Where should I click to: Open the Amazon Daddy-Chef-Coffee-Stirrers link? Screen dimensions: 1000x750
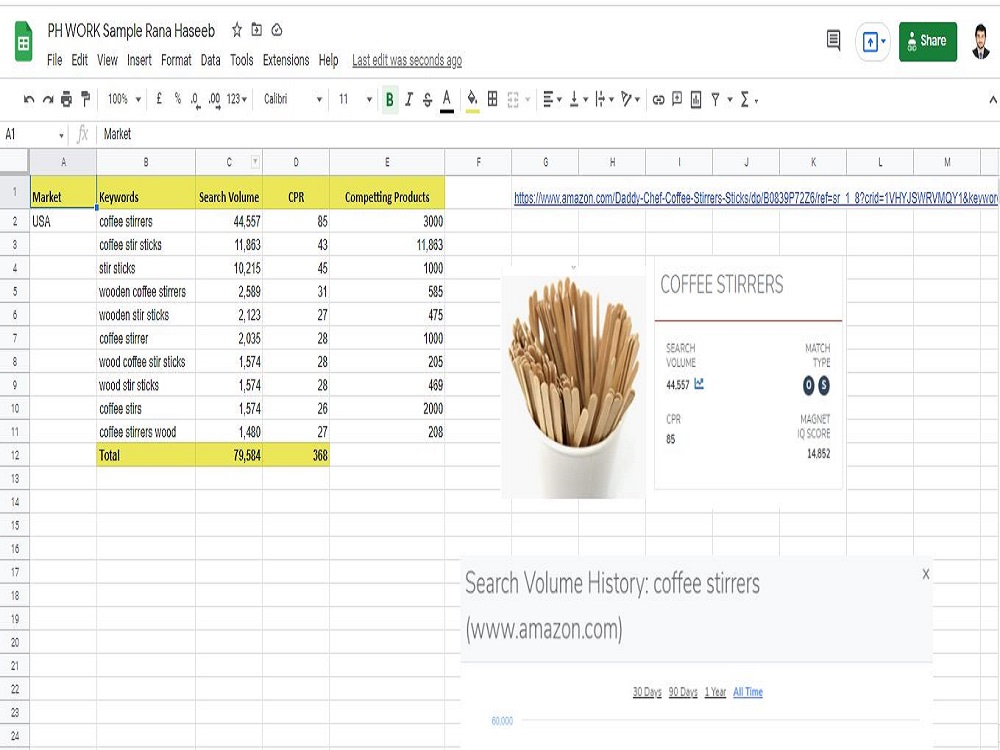[756, 198]
